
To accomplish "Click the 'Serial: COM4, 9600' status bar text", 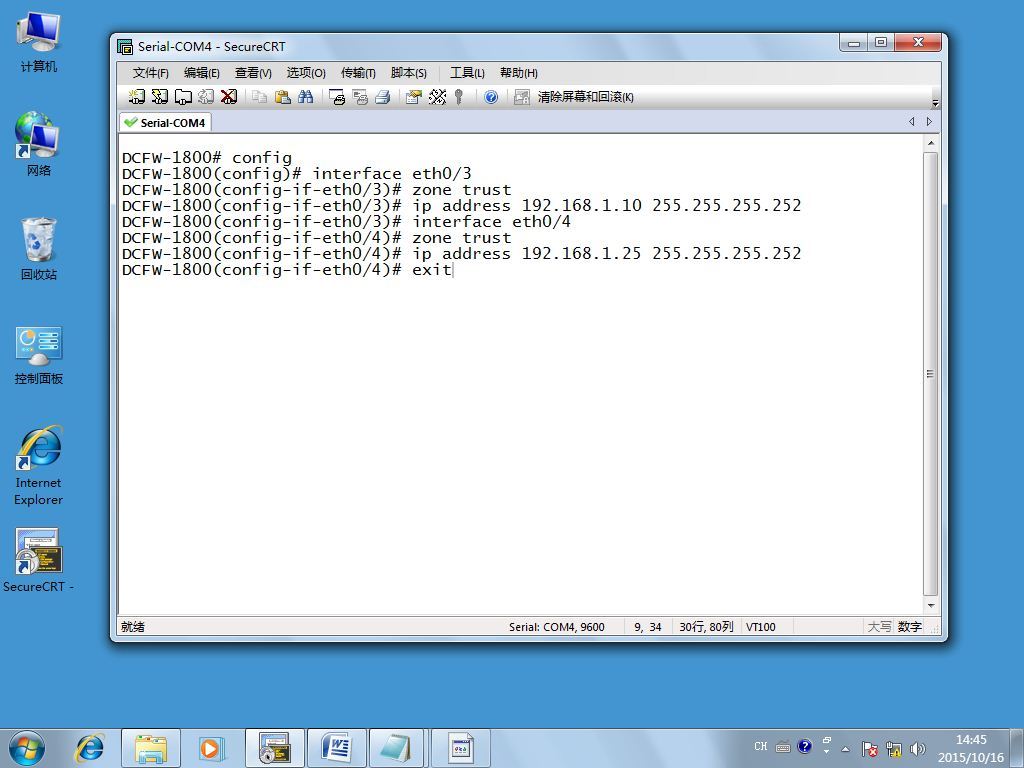I will click(556, 627).
